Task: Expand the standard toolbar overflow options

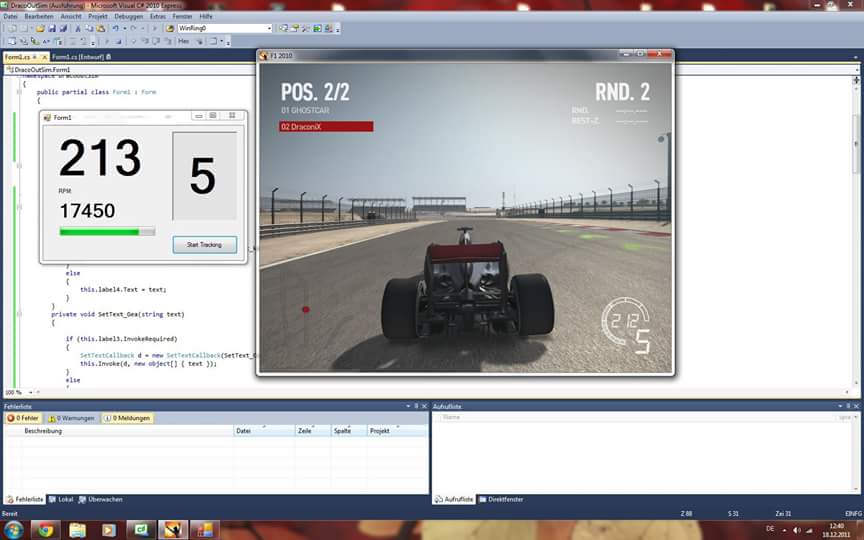Action: 338,29
